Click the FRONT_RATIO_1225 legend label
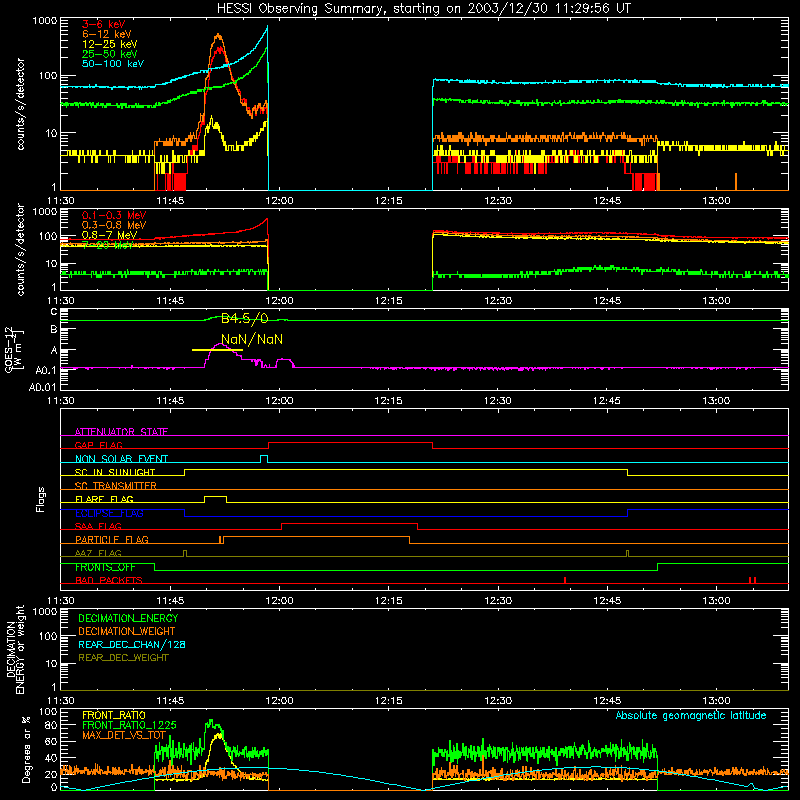This screenshot has width=800, height=800. pos(129,726)
